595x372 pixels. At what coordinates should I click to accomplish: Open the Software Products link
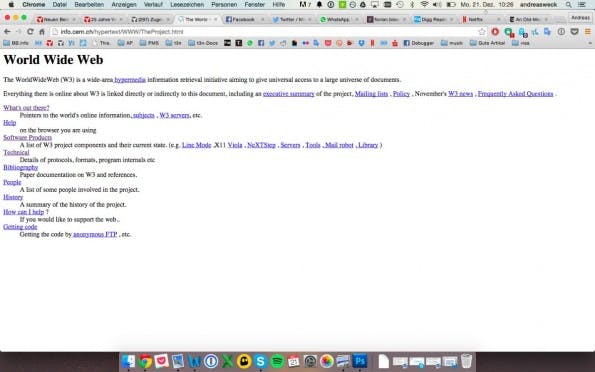27,137
